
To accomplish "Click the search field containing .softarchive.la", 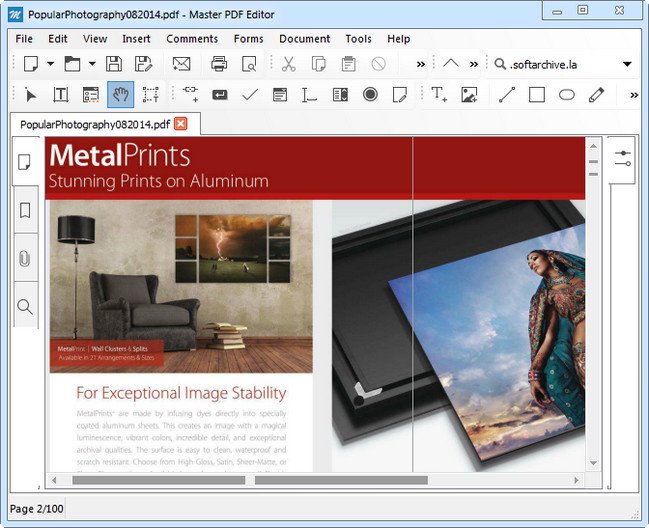I will 563,65.
